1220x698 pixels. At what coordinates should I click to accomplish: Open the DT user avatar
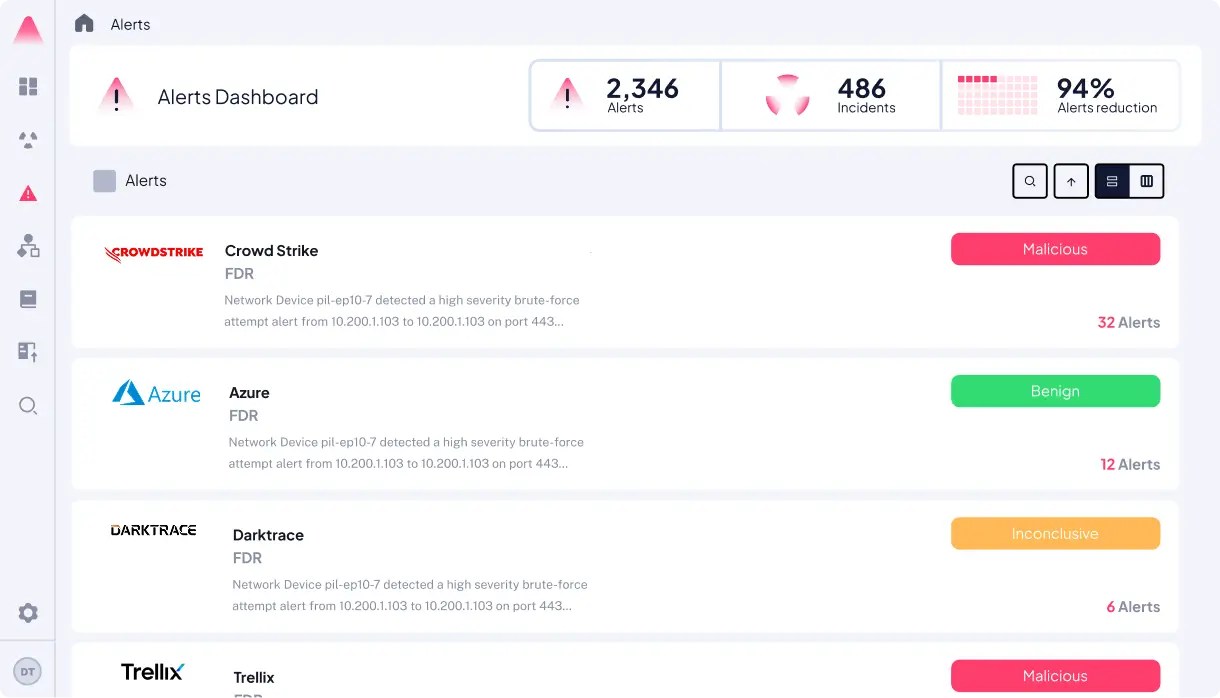(28, 672)
